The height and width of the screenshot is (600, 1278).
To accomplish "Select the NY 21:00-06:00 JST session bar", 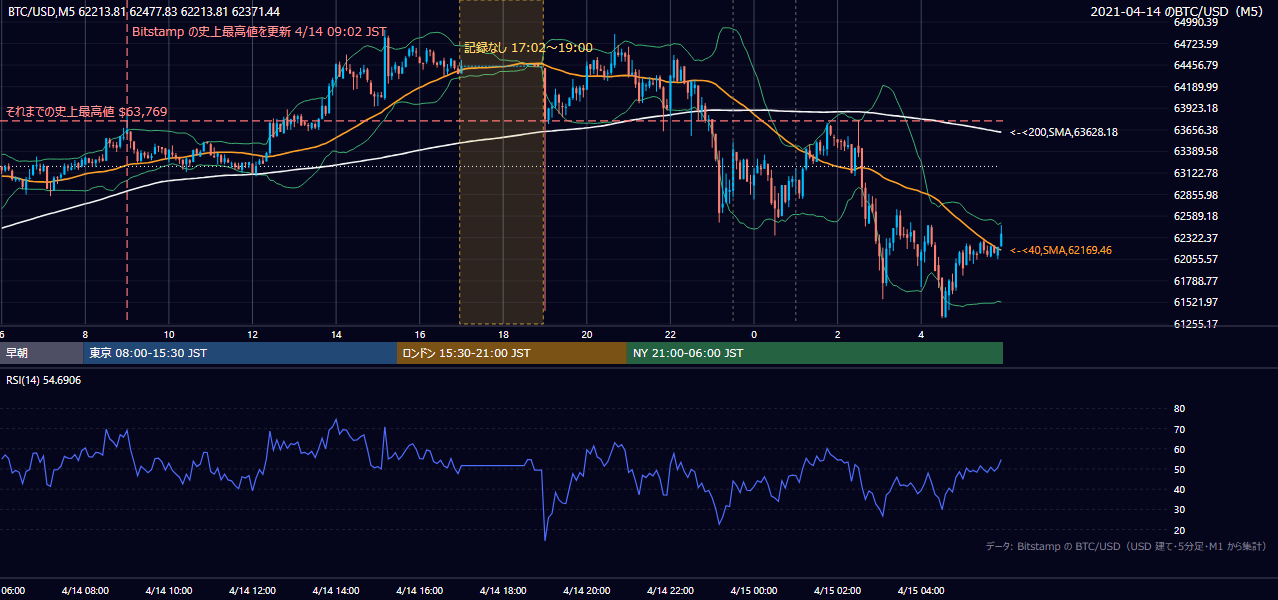I will pos(815,353).
